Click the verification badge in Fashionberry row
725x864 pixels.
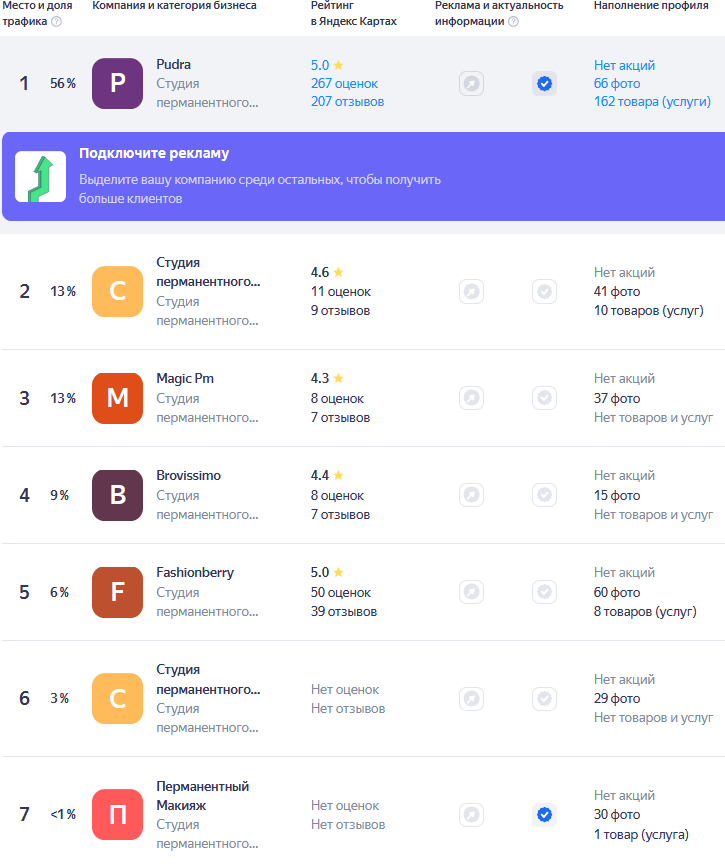click(544, 592)
